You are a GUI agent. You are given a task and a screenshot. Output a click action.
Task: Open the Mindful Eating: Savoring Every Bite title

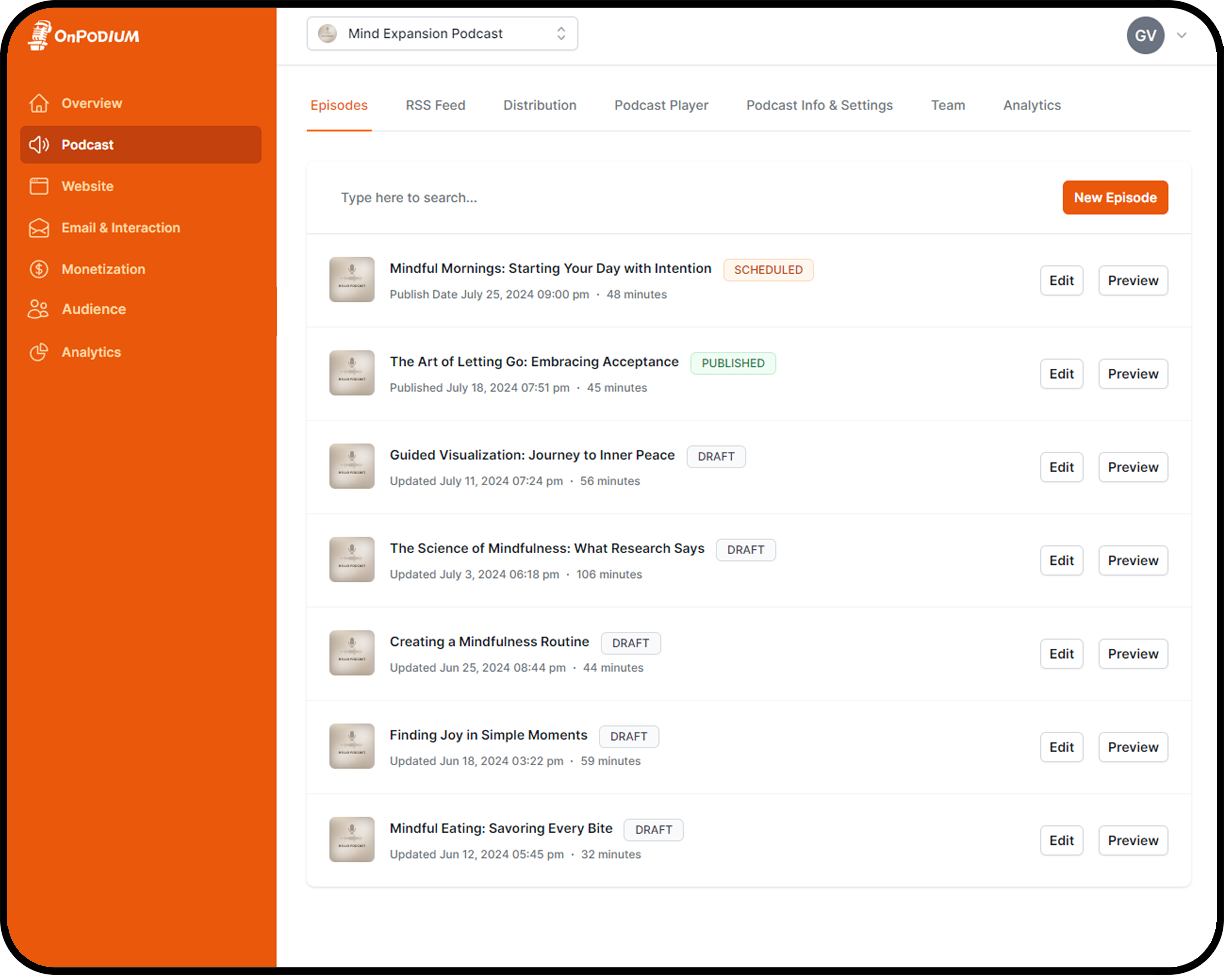click(x=501, y=829)
